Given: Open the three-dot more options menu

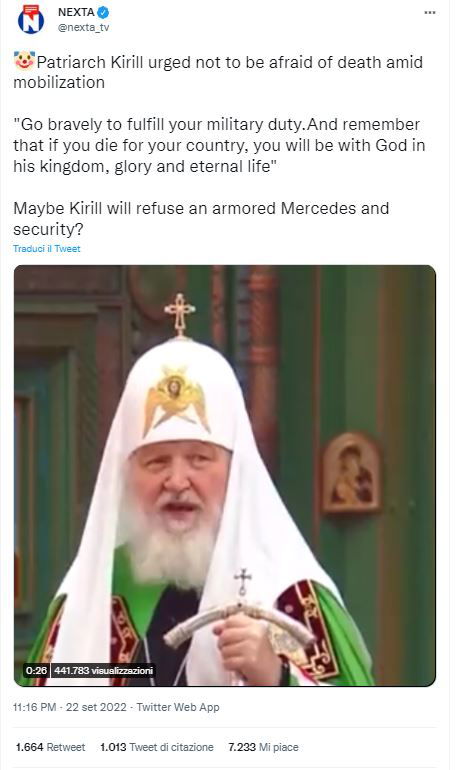Looking at the screenshot, I should [x=430, y=13].
